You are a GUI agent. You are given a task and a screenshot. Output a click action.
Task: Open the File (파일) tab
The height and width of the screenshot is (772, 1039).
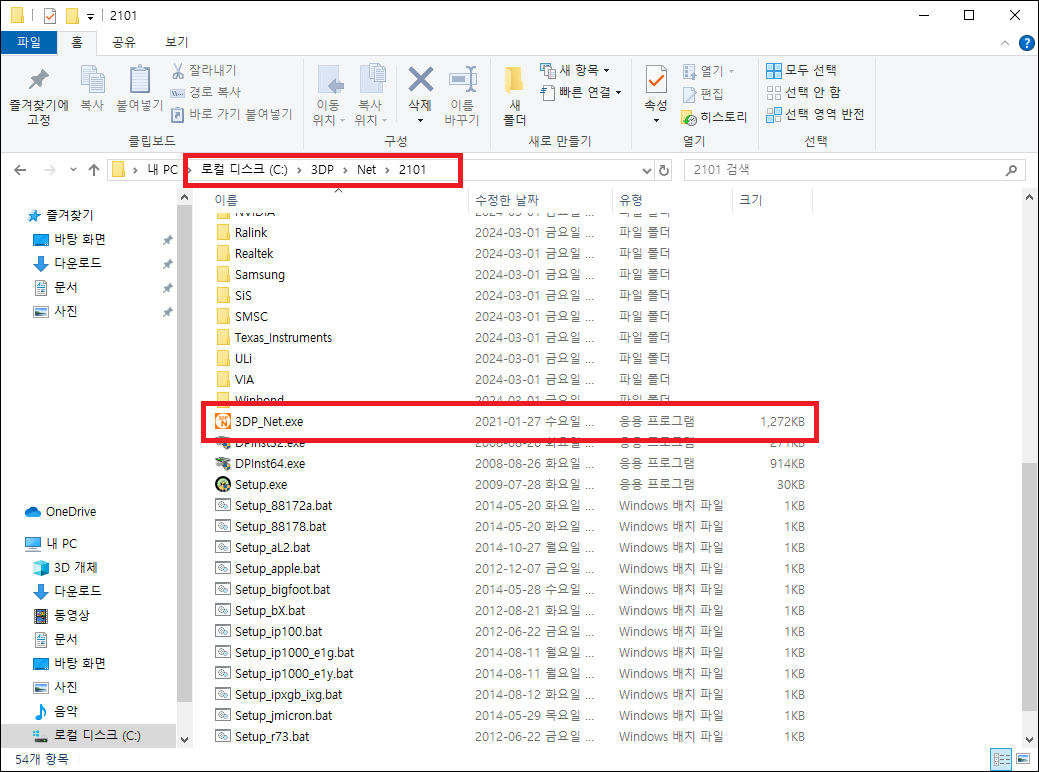point(28,42)
